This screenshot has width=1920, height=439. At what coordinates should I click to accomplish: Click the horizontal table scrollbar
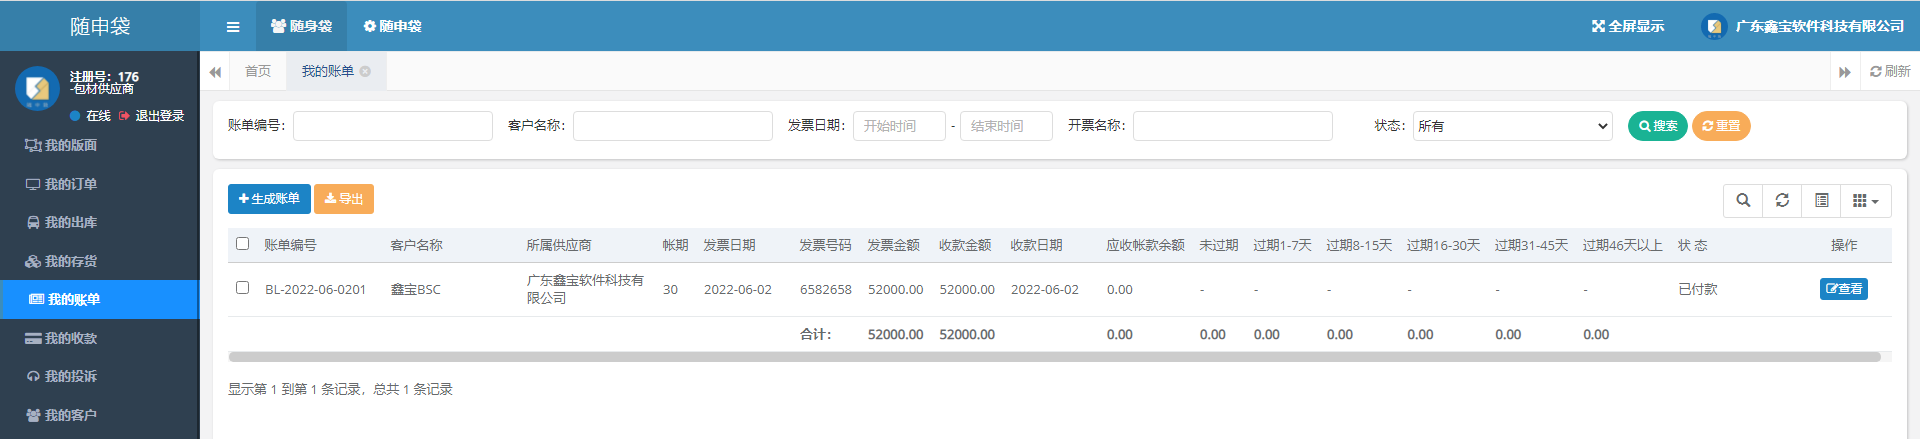[1054, 357]
